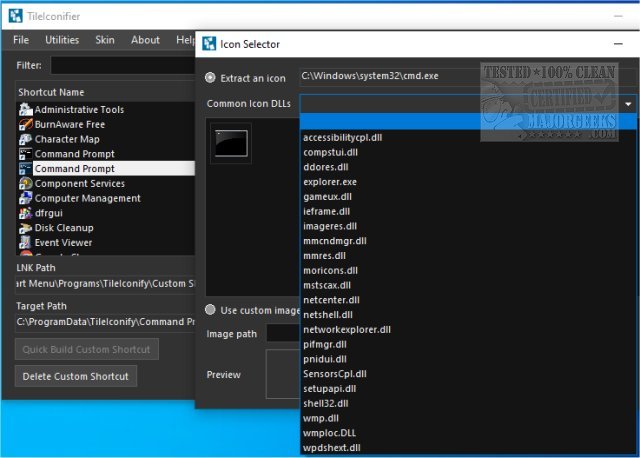Choose accessibilitycpl.dll from the list
The width and height of the screenshot is (640, 458).
(469, 138)
